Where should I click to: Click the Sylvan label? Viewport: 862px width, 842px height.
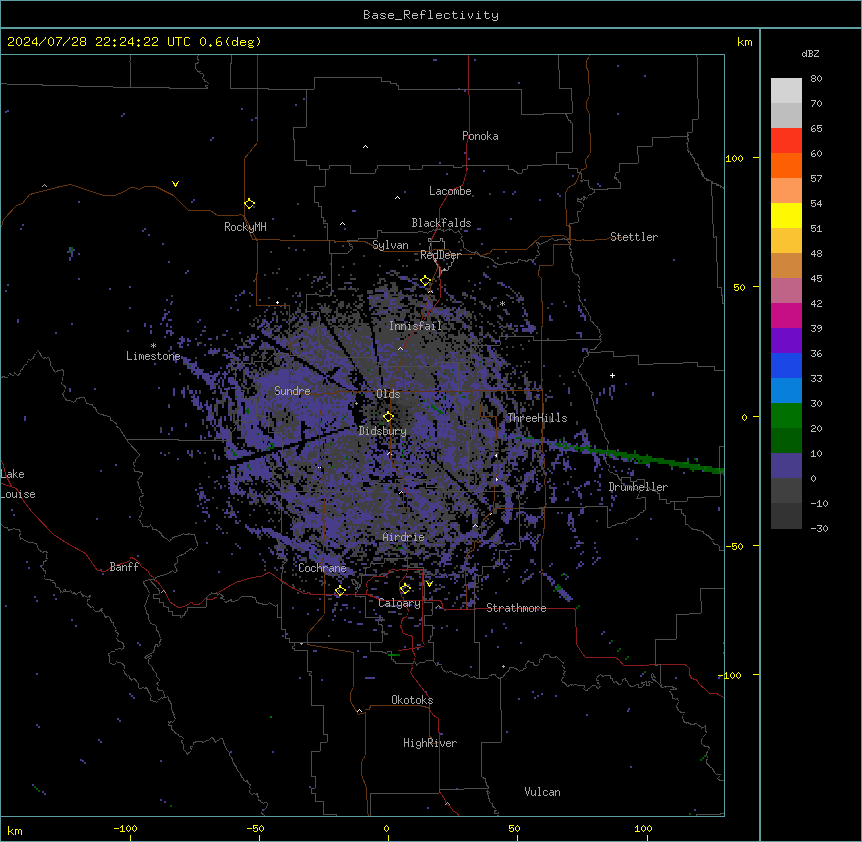390,245
